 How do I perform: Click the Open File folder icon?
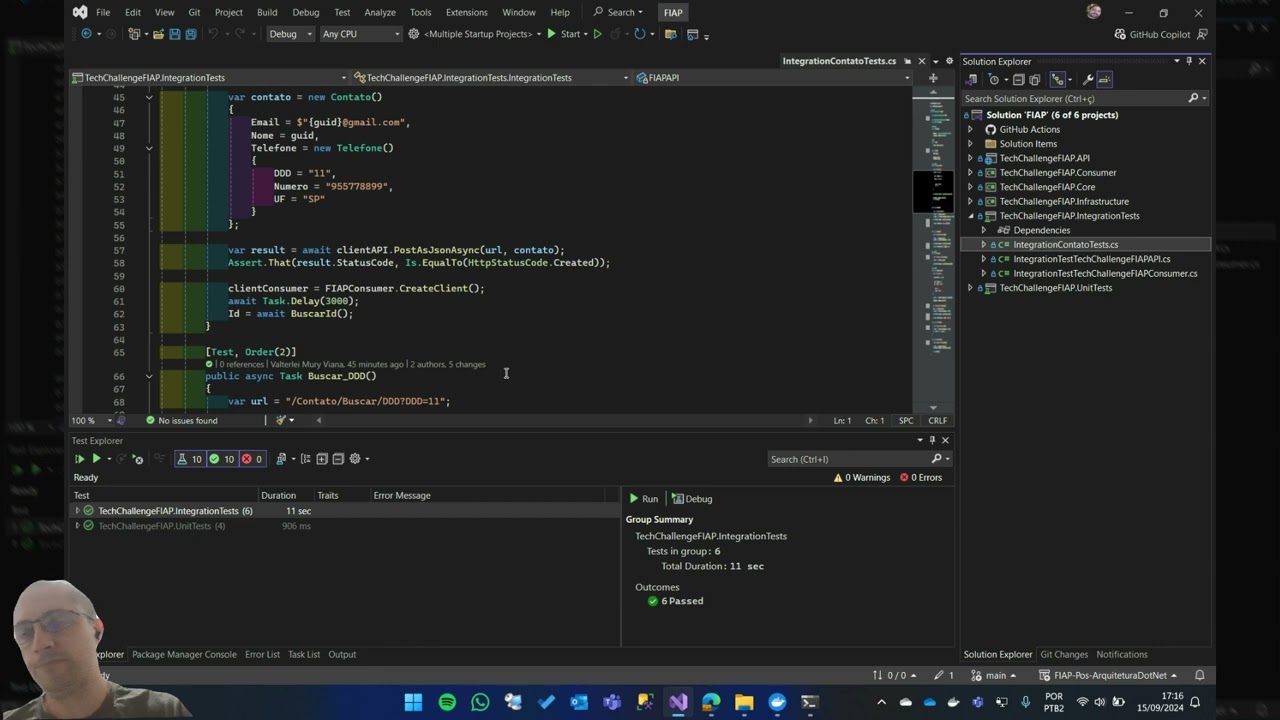tap(158, 34)
